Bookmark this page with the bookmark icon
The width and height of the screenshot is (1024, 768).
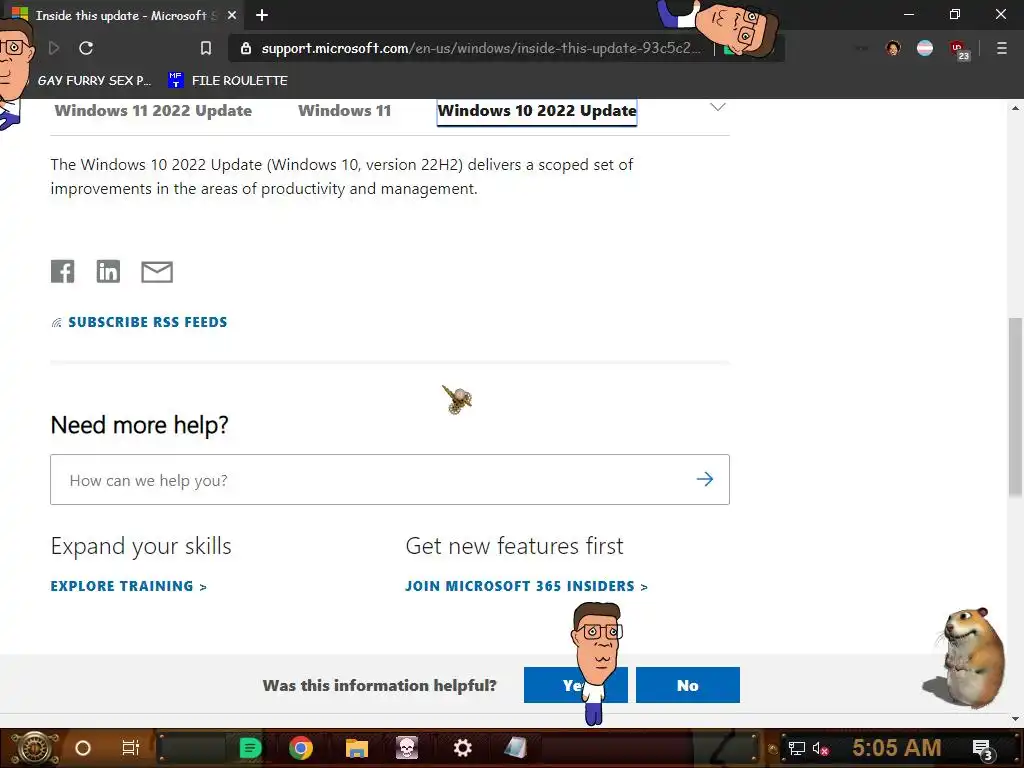pyautogui.click(x=206, y=48)
